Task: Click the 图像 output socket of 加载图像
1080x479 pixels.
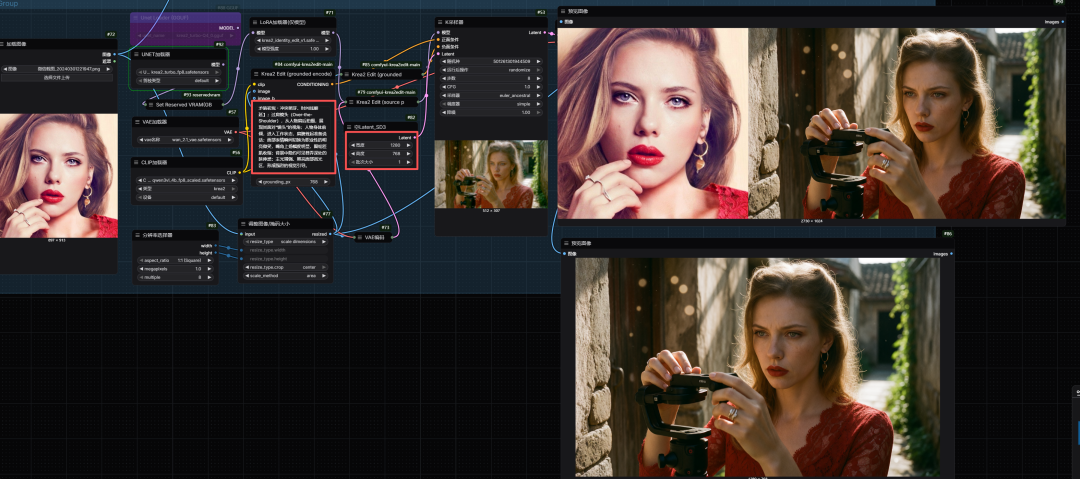Action: tap(116, 54)
